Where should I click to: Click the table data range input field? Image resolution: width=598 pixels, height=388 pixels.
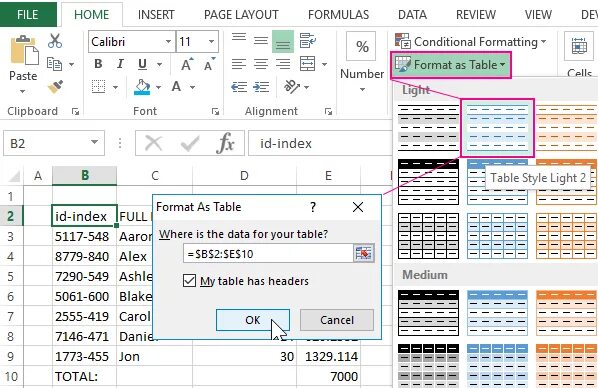(268, 254)
